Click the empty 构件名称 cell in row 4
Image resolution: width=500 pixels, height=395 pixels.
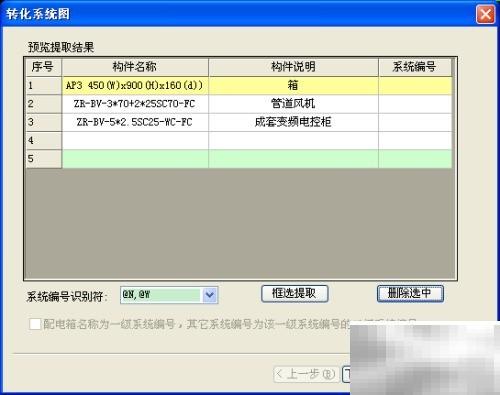[x=135, y=141]
